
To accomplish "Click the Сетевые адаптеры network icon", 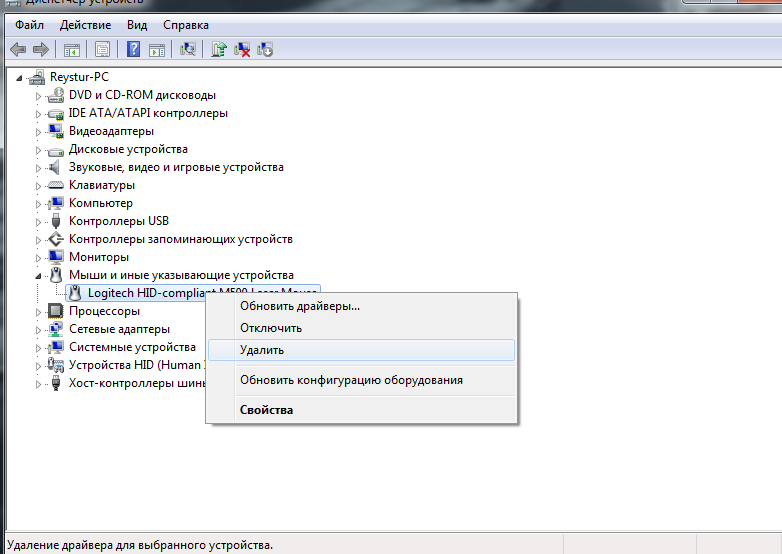I will tap(56, 329).
